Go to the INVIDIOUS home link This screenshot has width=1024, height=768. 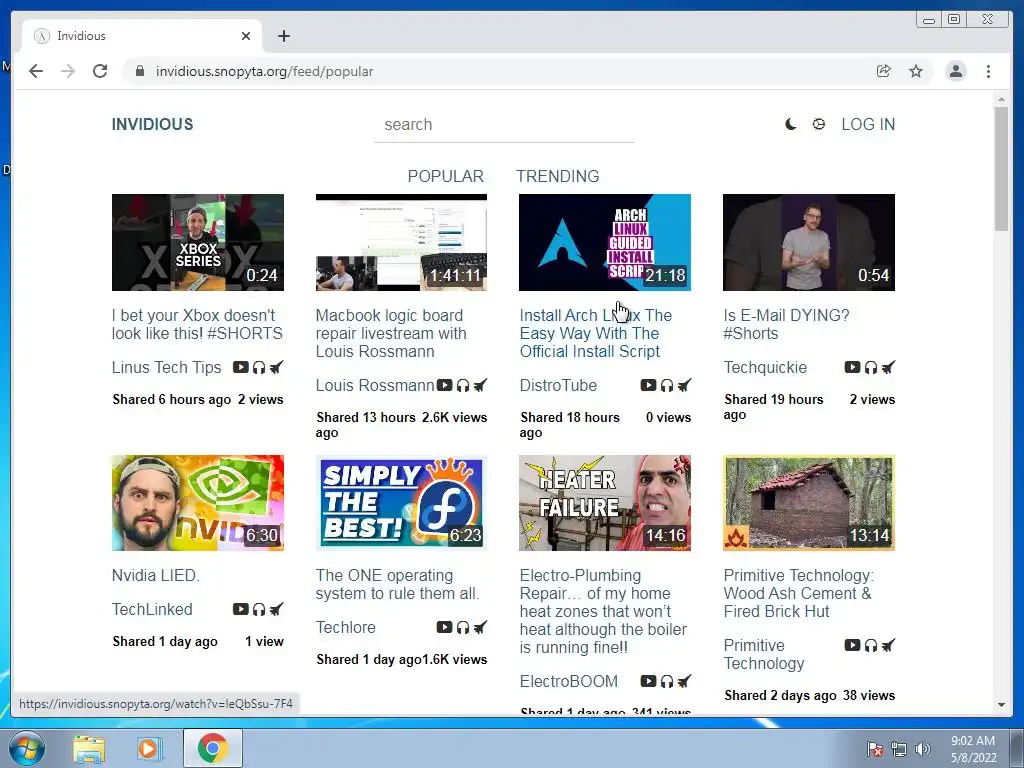click(152, 124)
